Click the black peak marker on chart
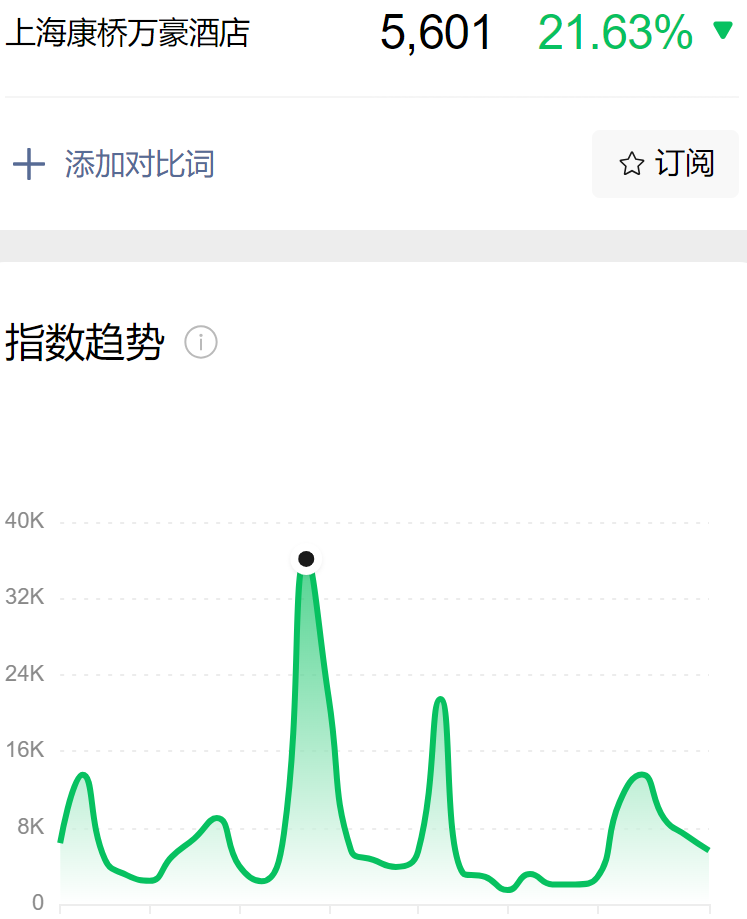The image size is (747, 919). (x=306, y=559)
